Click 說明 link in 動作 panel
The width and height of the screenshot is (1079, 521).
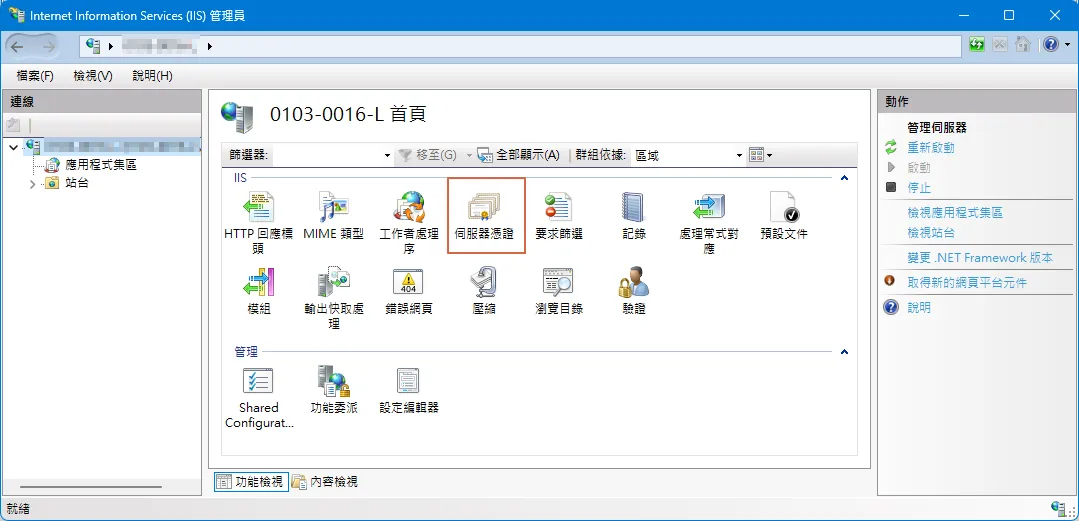tap(919, 308)
